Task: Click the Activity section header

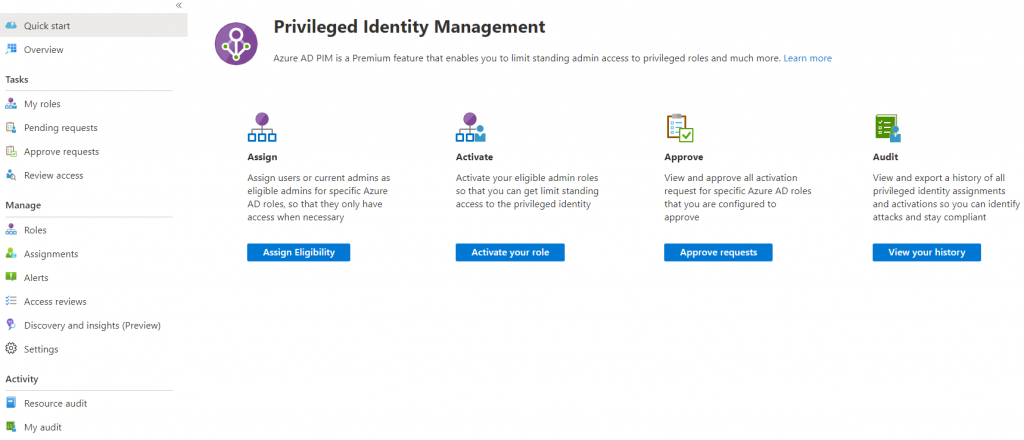Action: point(22,379)
